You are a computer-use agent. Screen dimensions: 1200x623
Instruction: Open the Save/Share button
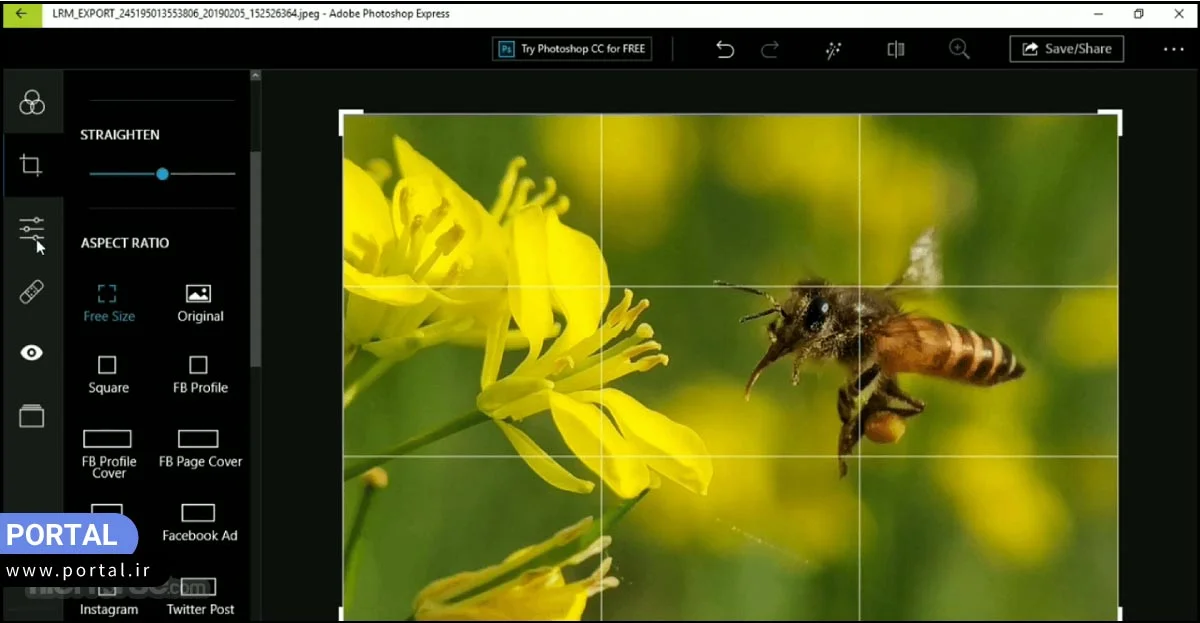click(1066, 49)
